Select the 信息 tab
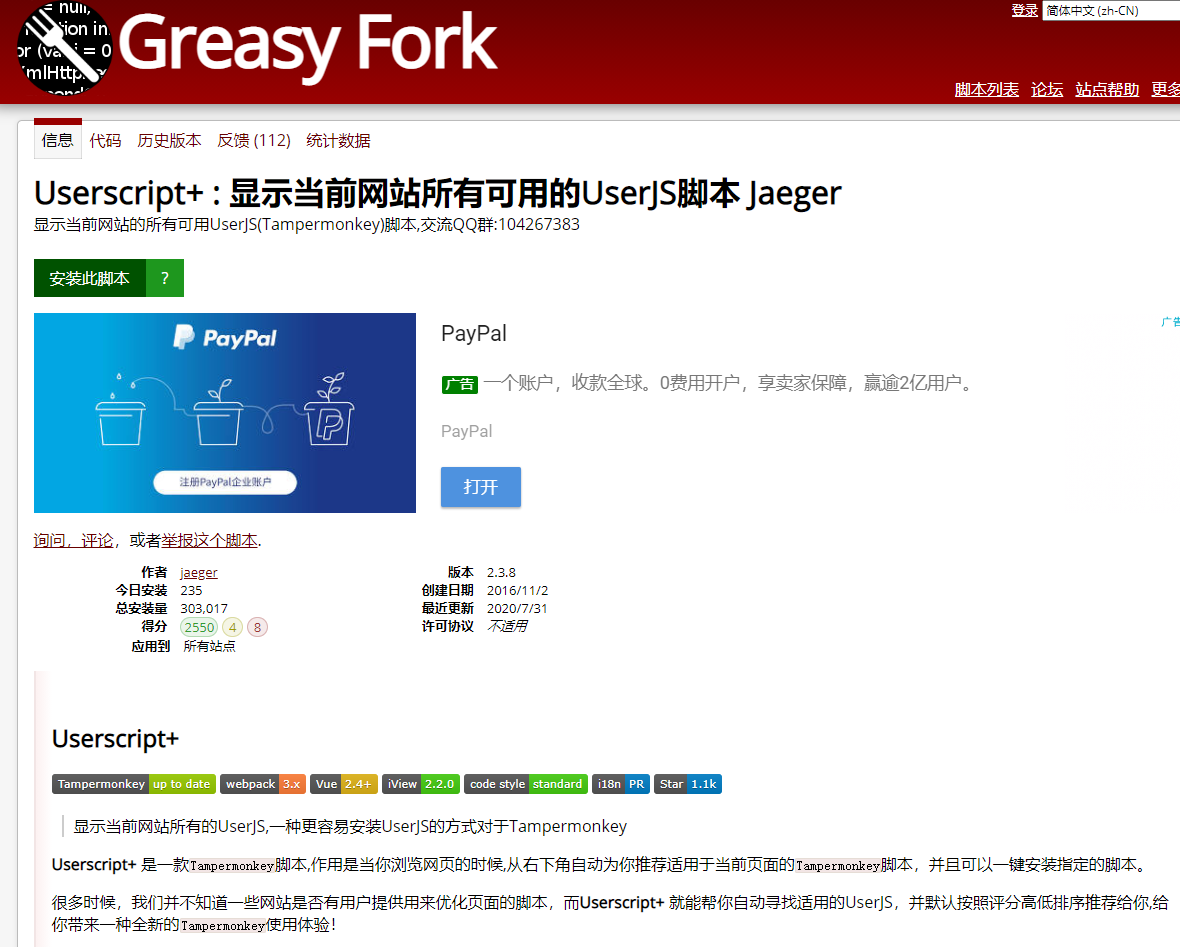The height and width of the screenshot is (947, 1180). 58,140
